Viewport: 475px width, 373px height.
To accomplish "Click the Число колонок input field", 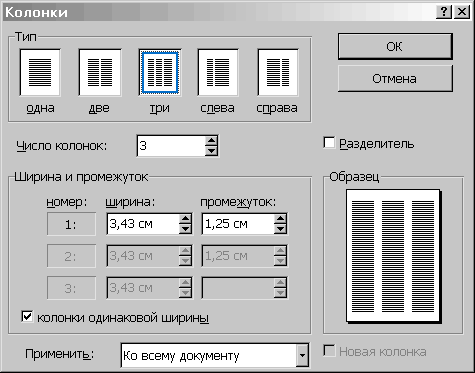I will click(171, 146).
